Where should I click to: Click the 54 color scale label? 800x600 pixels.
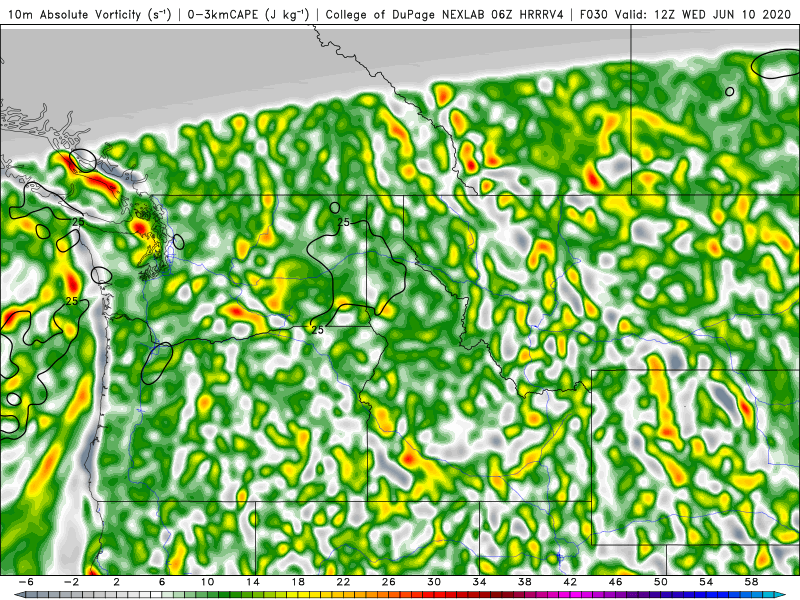pos(707,582)
